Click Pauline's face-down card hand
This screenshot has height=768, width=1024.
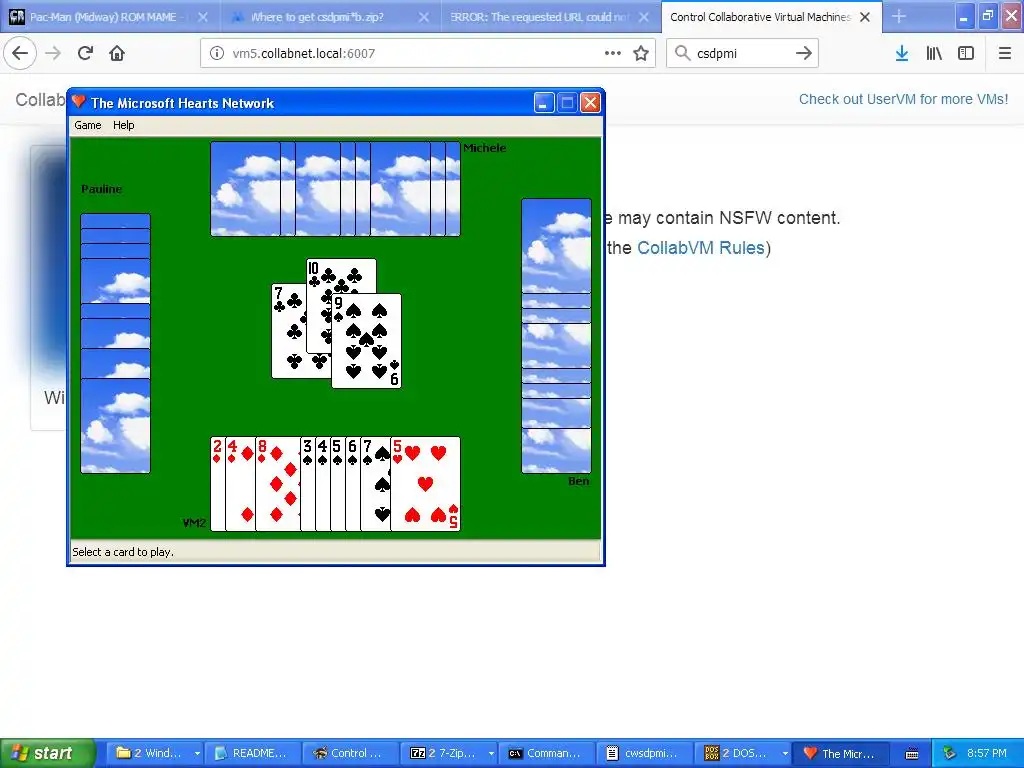click(x=116, y=343)
